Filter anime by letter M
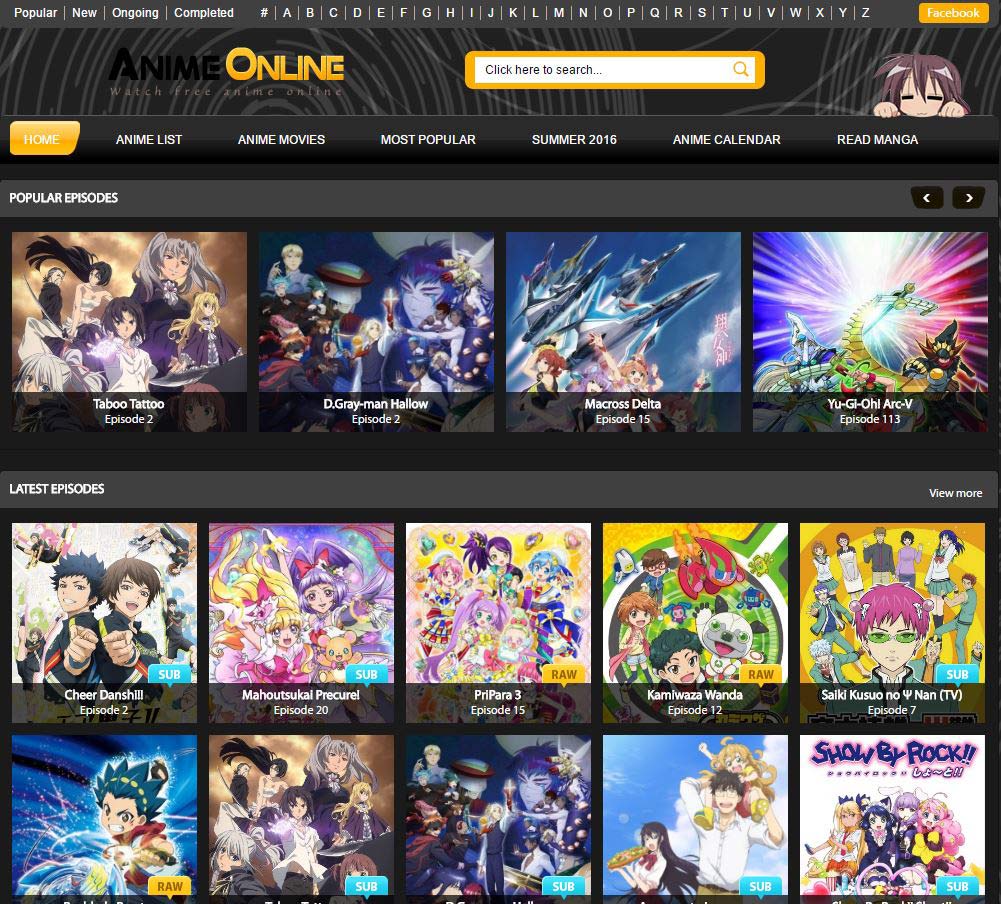 559,13
